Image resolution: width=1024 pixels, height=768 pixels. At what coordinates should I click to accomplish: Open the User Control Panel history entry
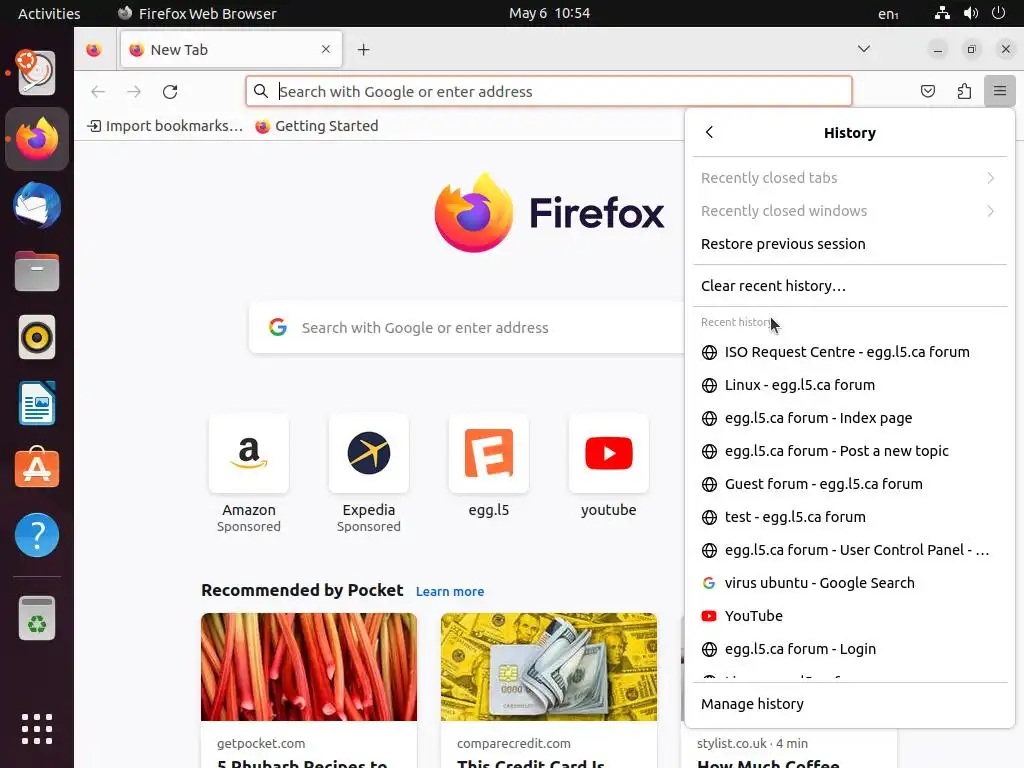(850, 550)
